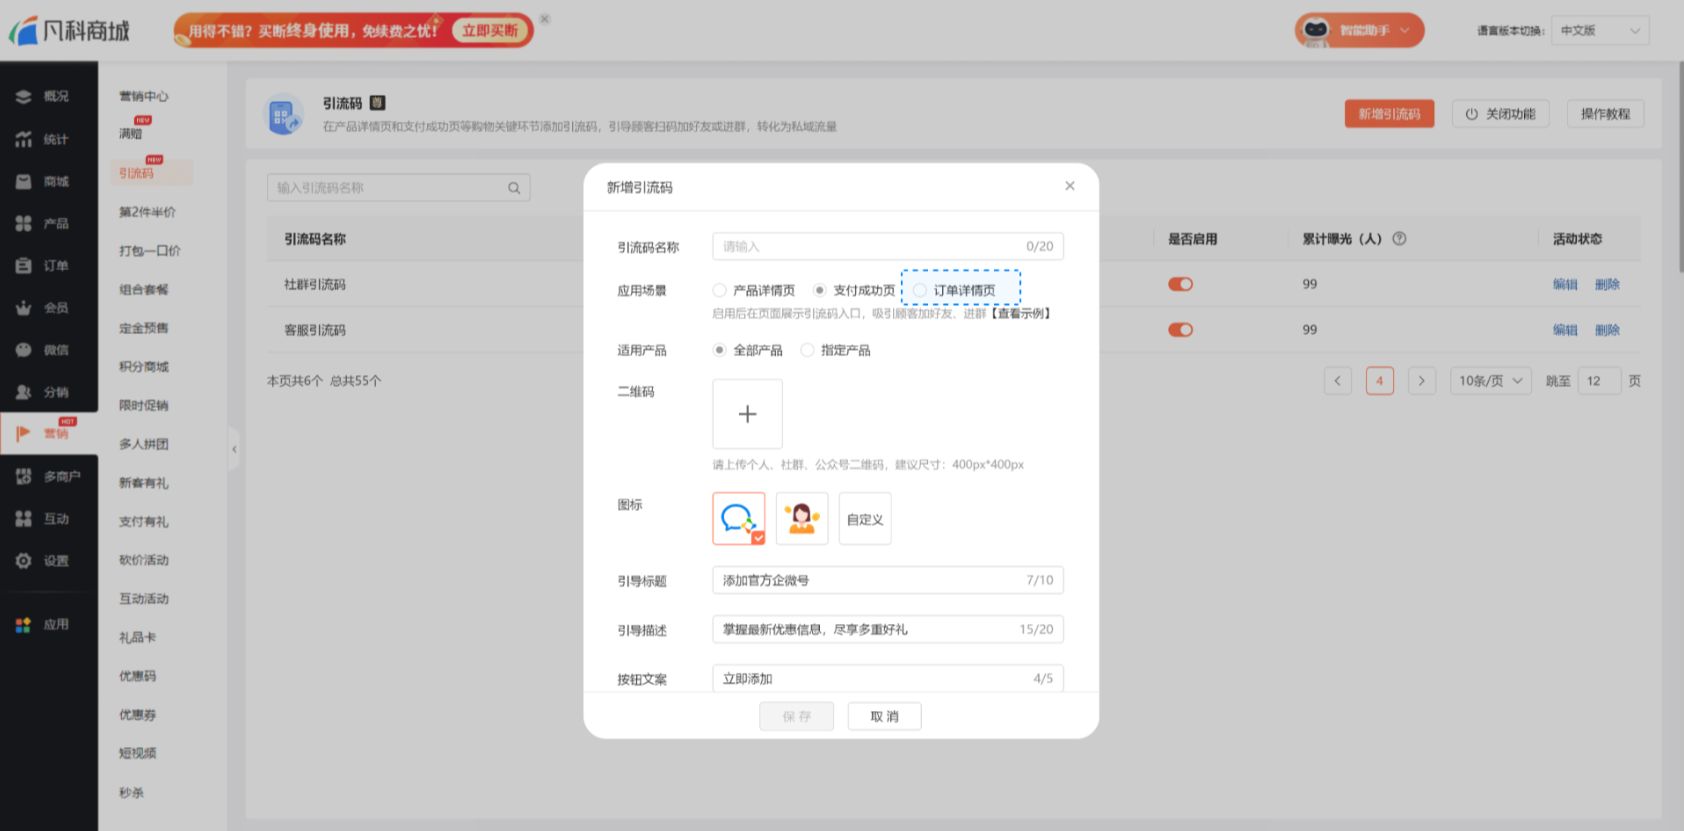This screenshot has width=1684, height=831.
Task: Open 第2件半价 submenu item
Action: pos(147,212)
